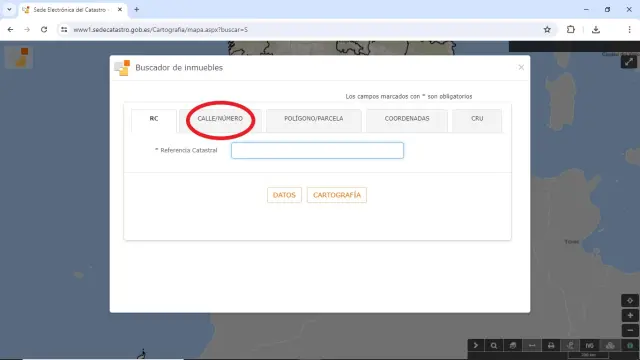Switch to the CALLE/NÚMERO tab
This screenshot has height=360, width=640.
[x=220, y=120]
